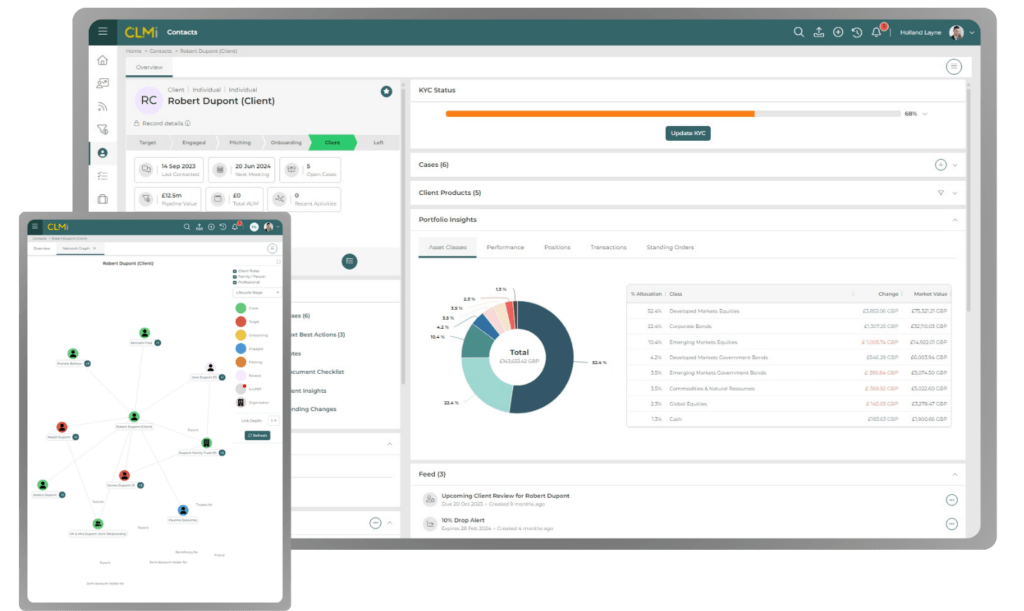
Task: Open the hamburger menu in main window
Action: 102,32
